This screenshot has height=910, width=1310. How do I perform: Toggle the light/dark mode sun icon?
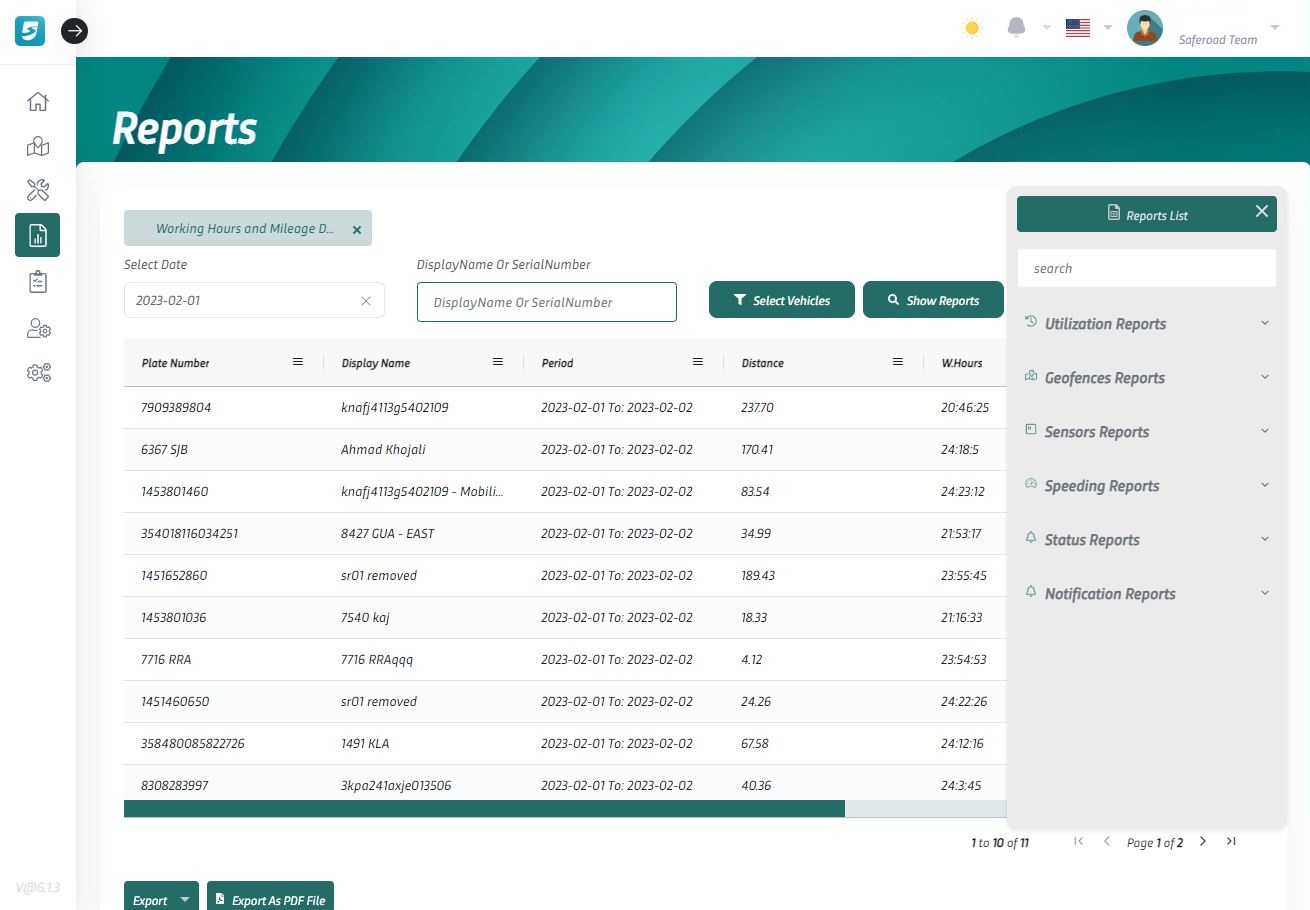(971, 28)
